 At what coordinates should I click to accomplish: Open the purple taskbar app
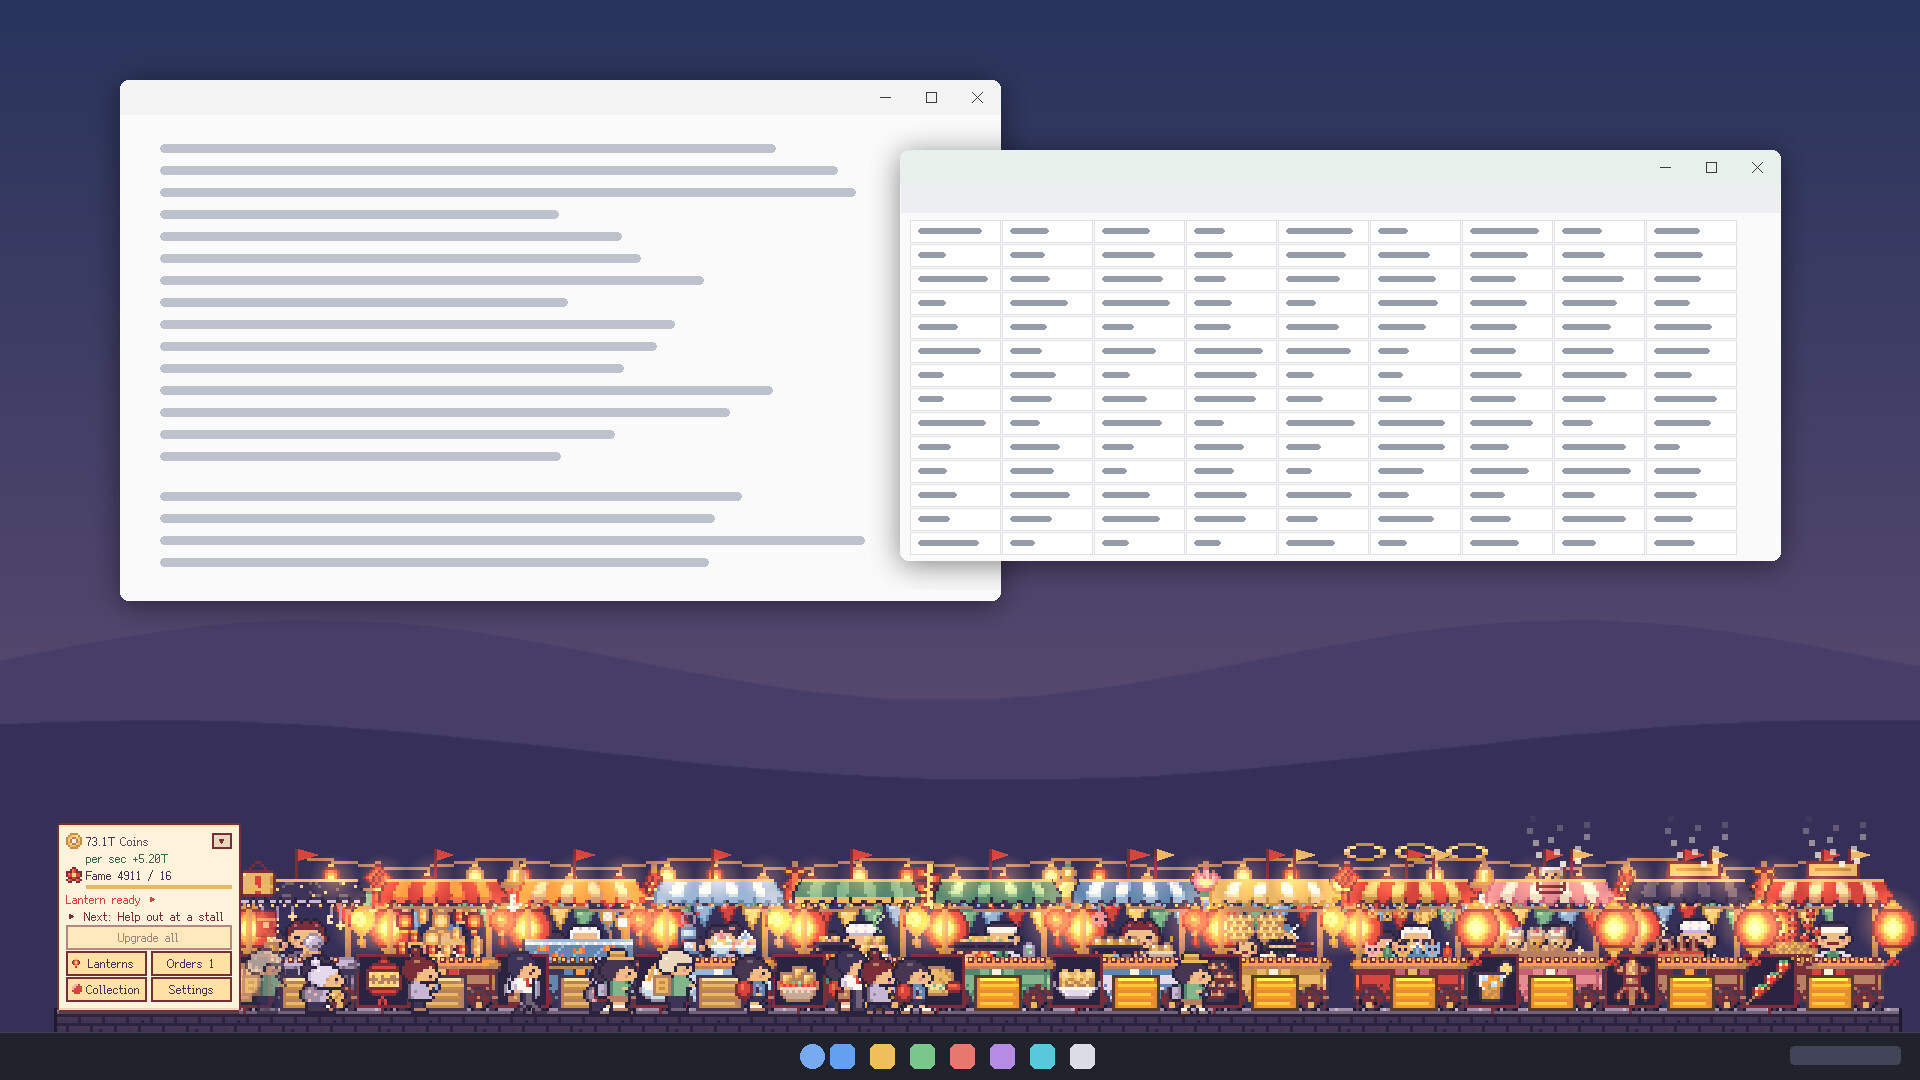tap(1003, 1056)
